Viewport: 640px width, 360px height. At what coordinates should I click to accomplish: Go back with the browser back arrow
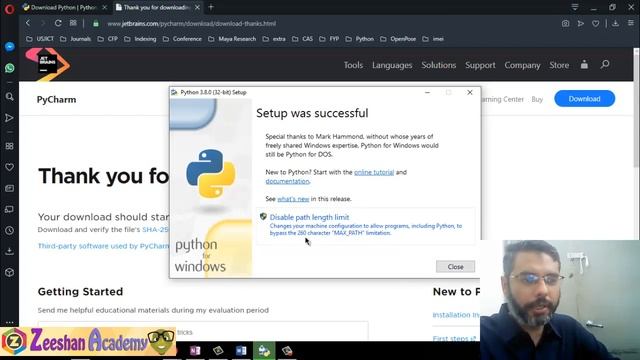28,23
